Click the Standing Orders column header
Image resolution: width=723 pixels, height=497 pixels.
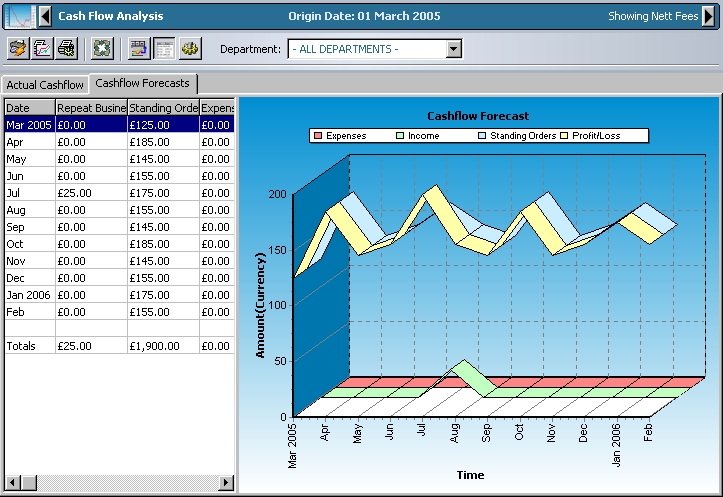tap(162, 107)
